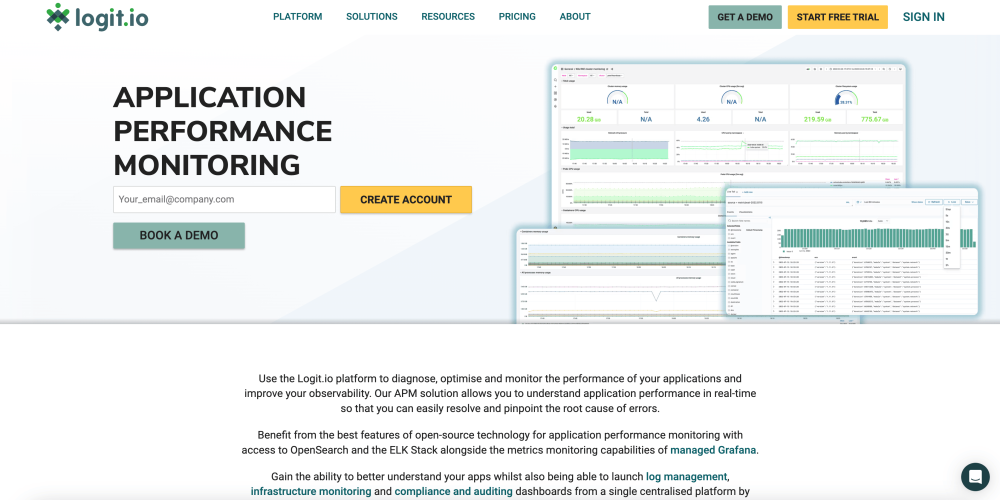
Task: Focus the company email input field
Action: pos(224,200)
